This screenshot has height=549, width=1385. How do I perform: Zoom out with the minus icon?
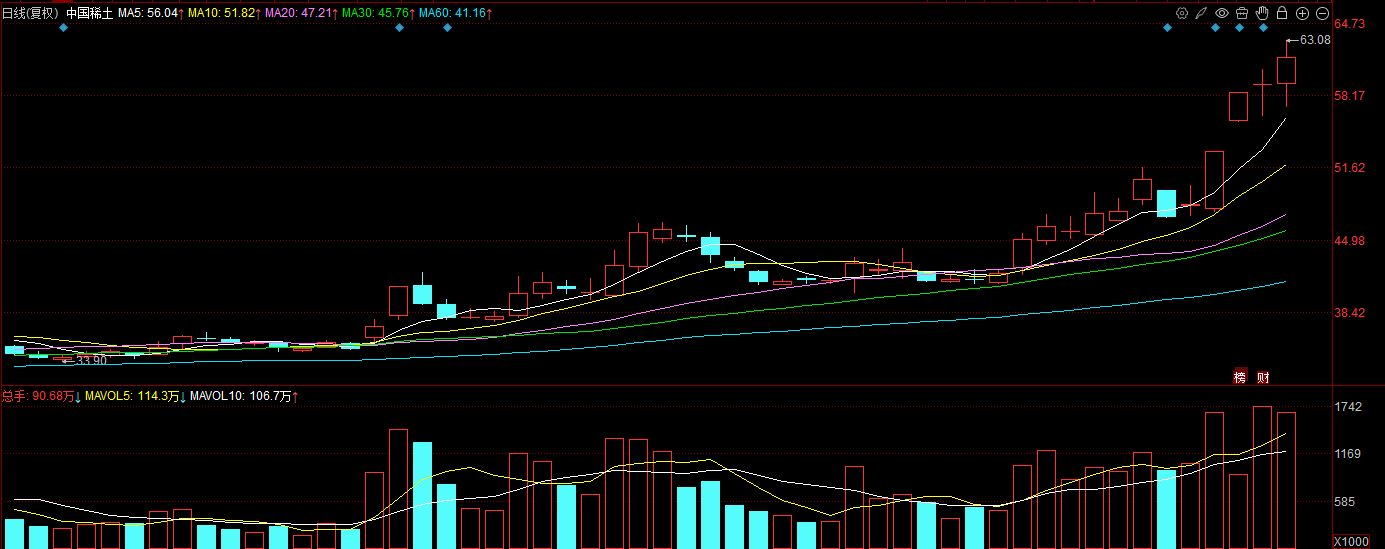point(1322,13)
